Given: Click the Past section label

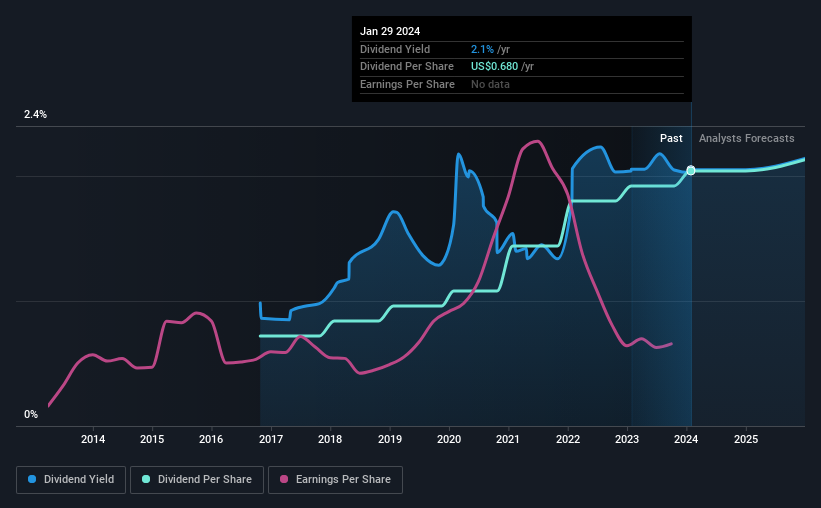Looking at the screenshot, I should [x=671, y=138].
